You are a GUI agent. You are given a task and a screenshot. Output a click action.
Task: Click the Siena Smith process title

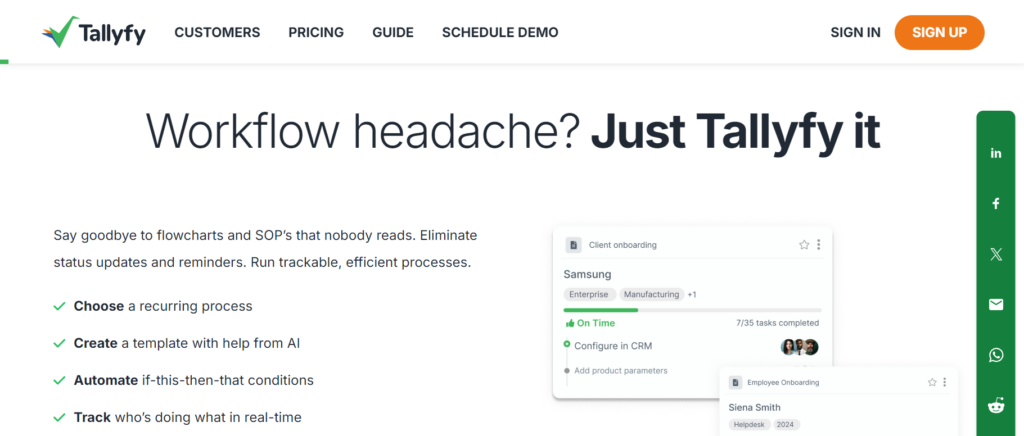coord(754,407)
